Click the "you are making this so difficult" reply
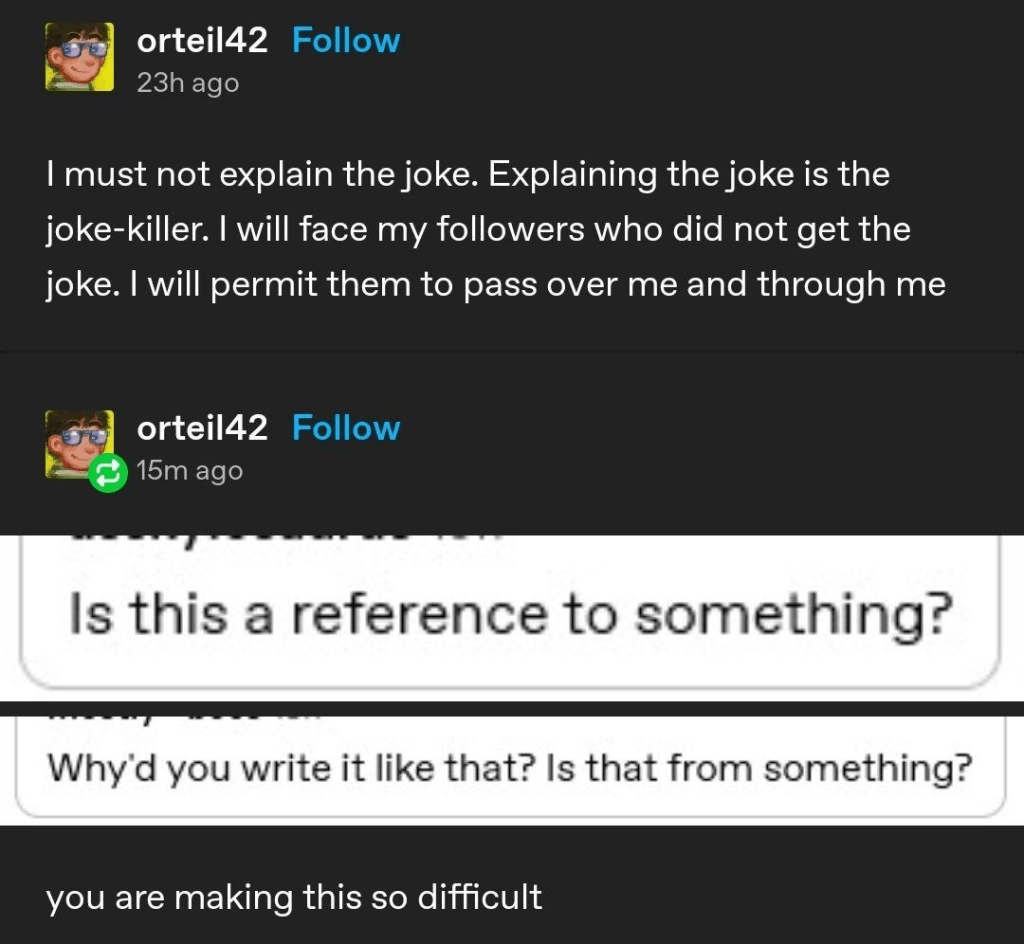Screen dimensions: 1024x944 point(294,896)
